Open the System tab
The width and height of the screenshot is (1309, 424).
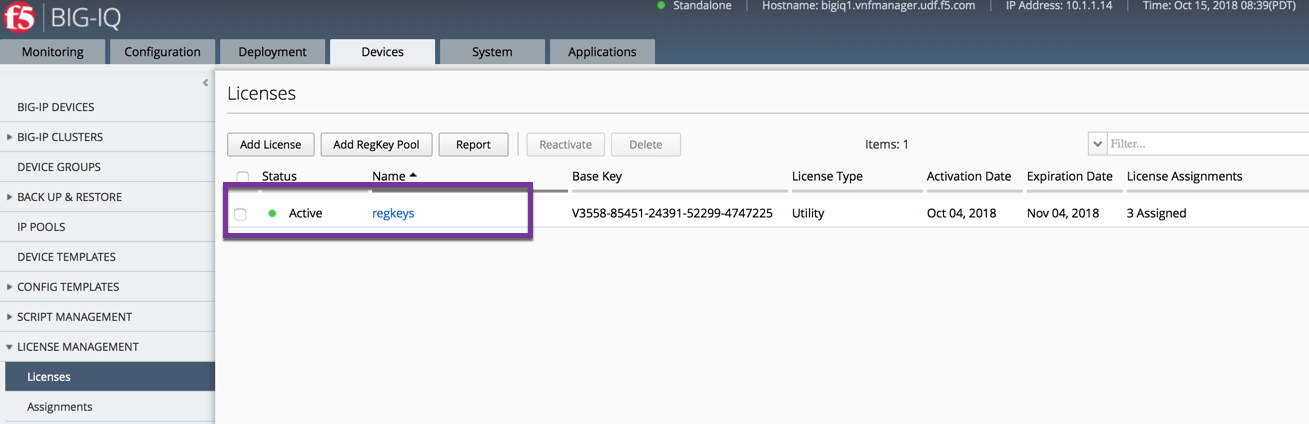(492, 52)
